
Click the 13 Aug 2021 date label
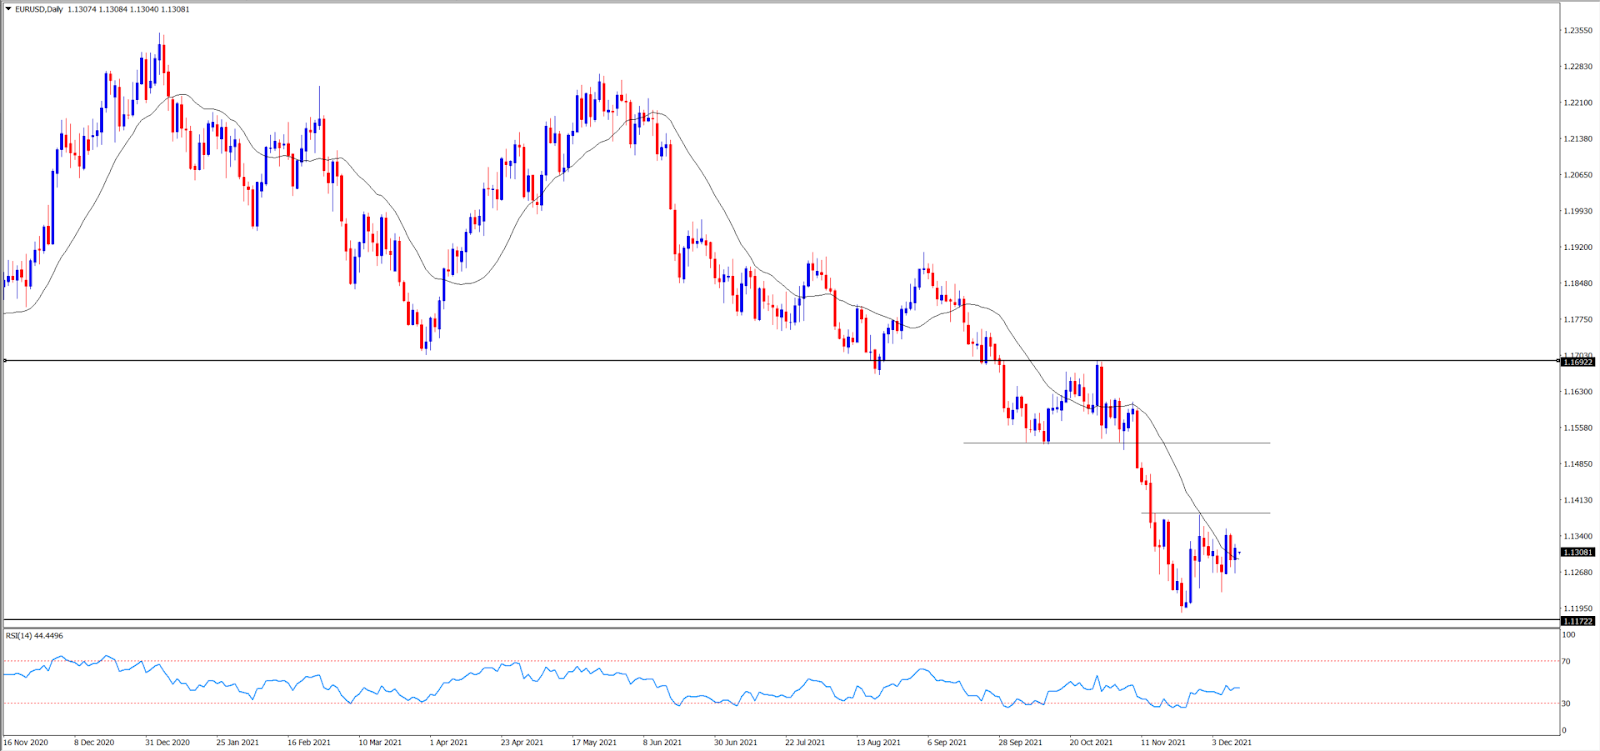877,742
